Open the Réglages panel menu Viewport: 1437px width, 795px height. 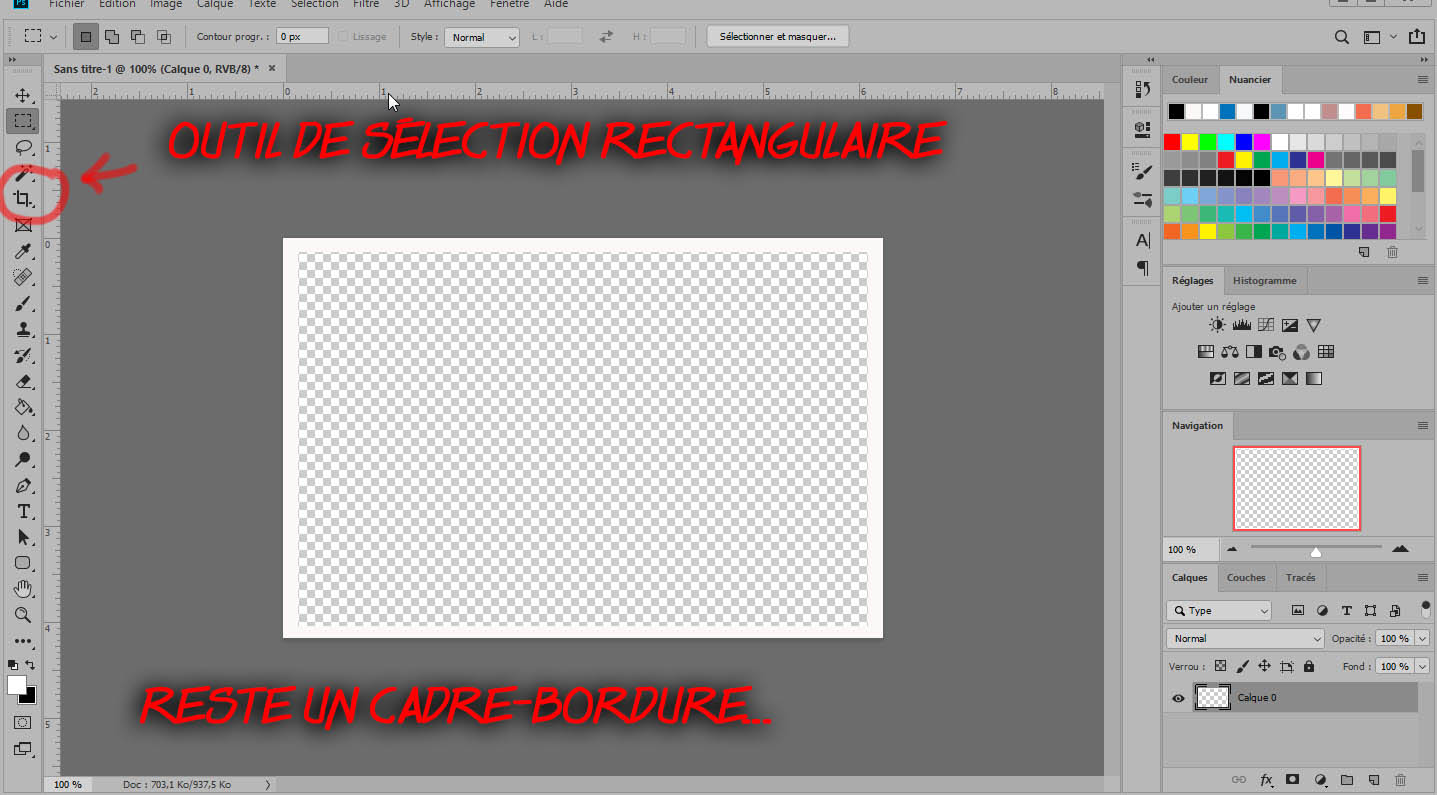[1422, 281]
